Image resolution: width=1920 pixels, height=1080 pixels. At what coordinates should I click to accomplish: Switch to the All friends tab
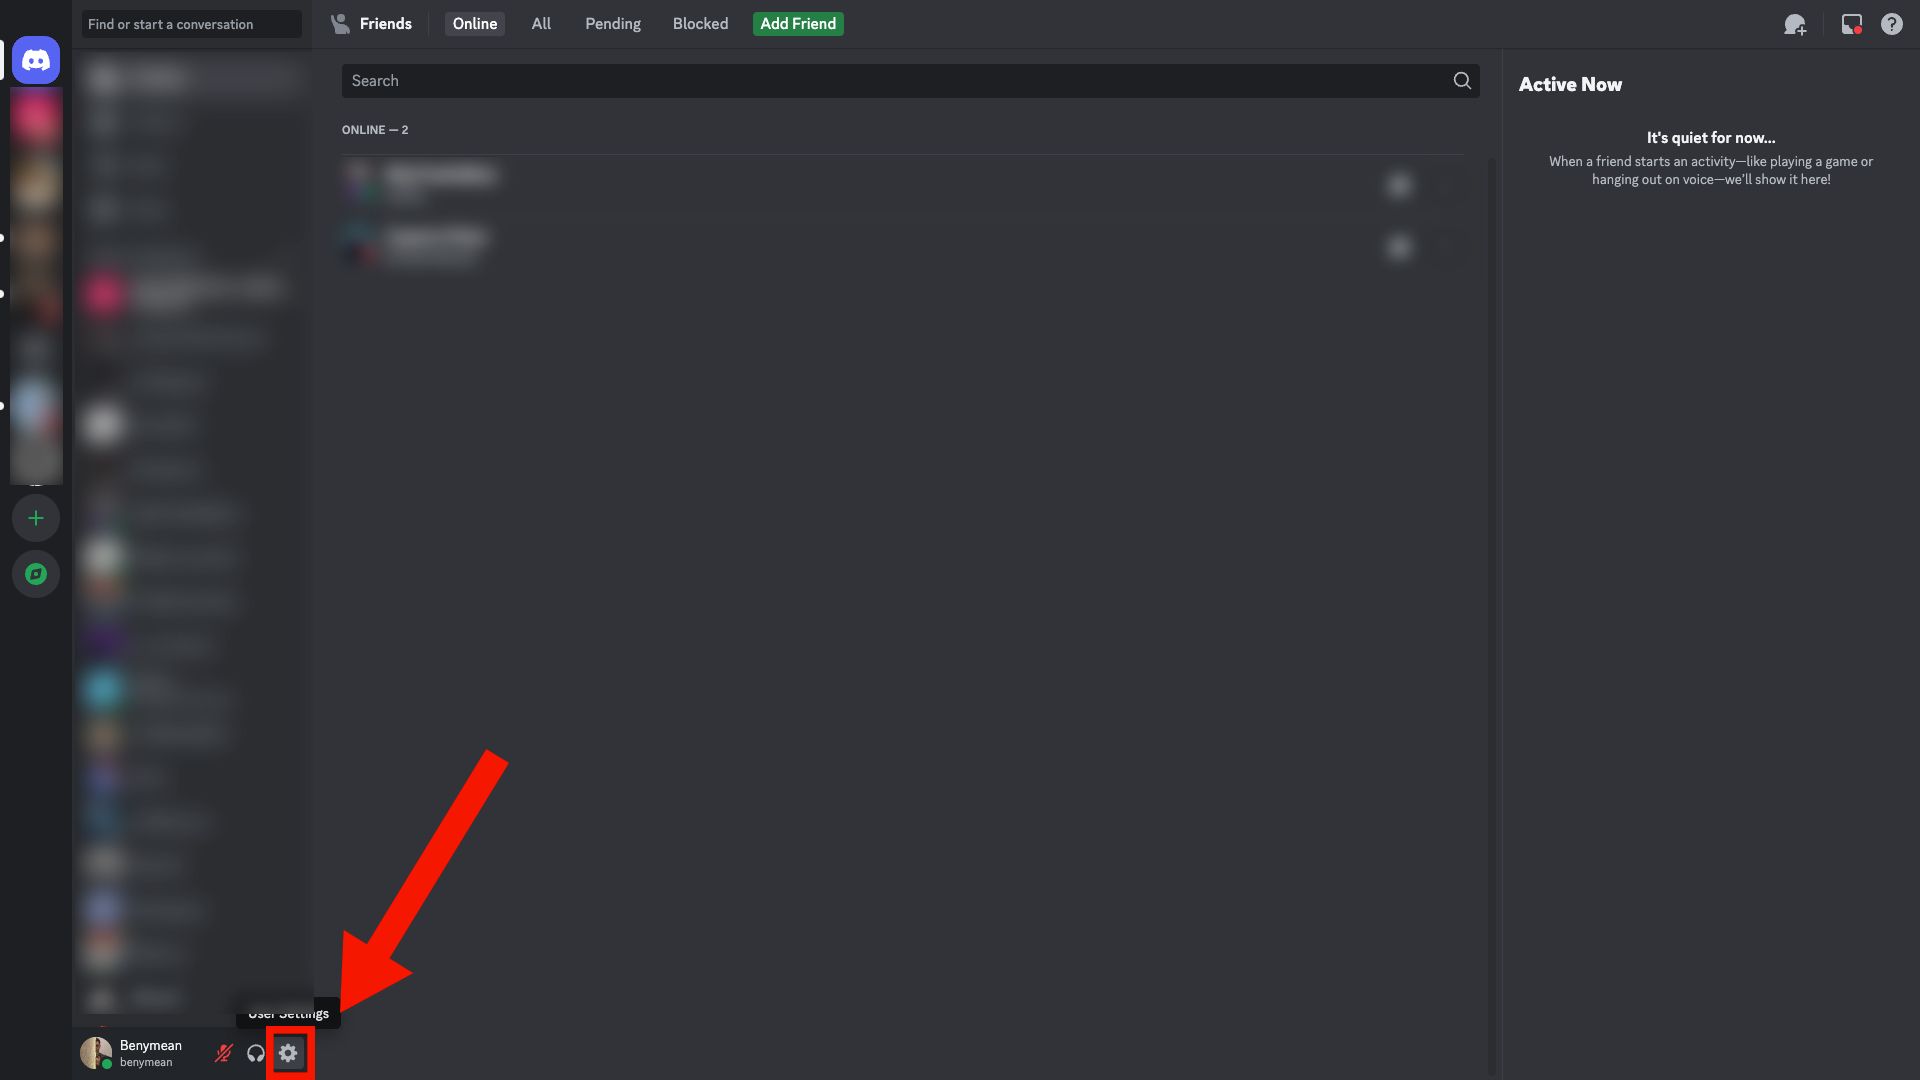[x=541, y=24]
